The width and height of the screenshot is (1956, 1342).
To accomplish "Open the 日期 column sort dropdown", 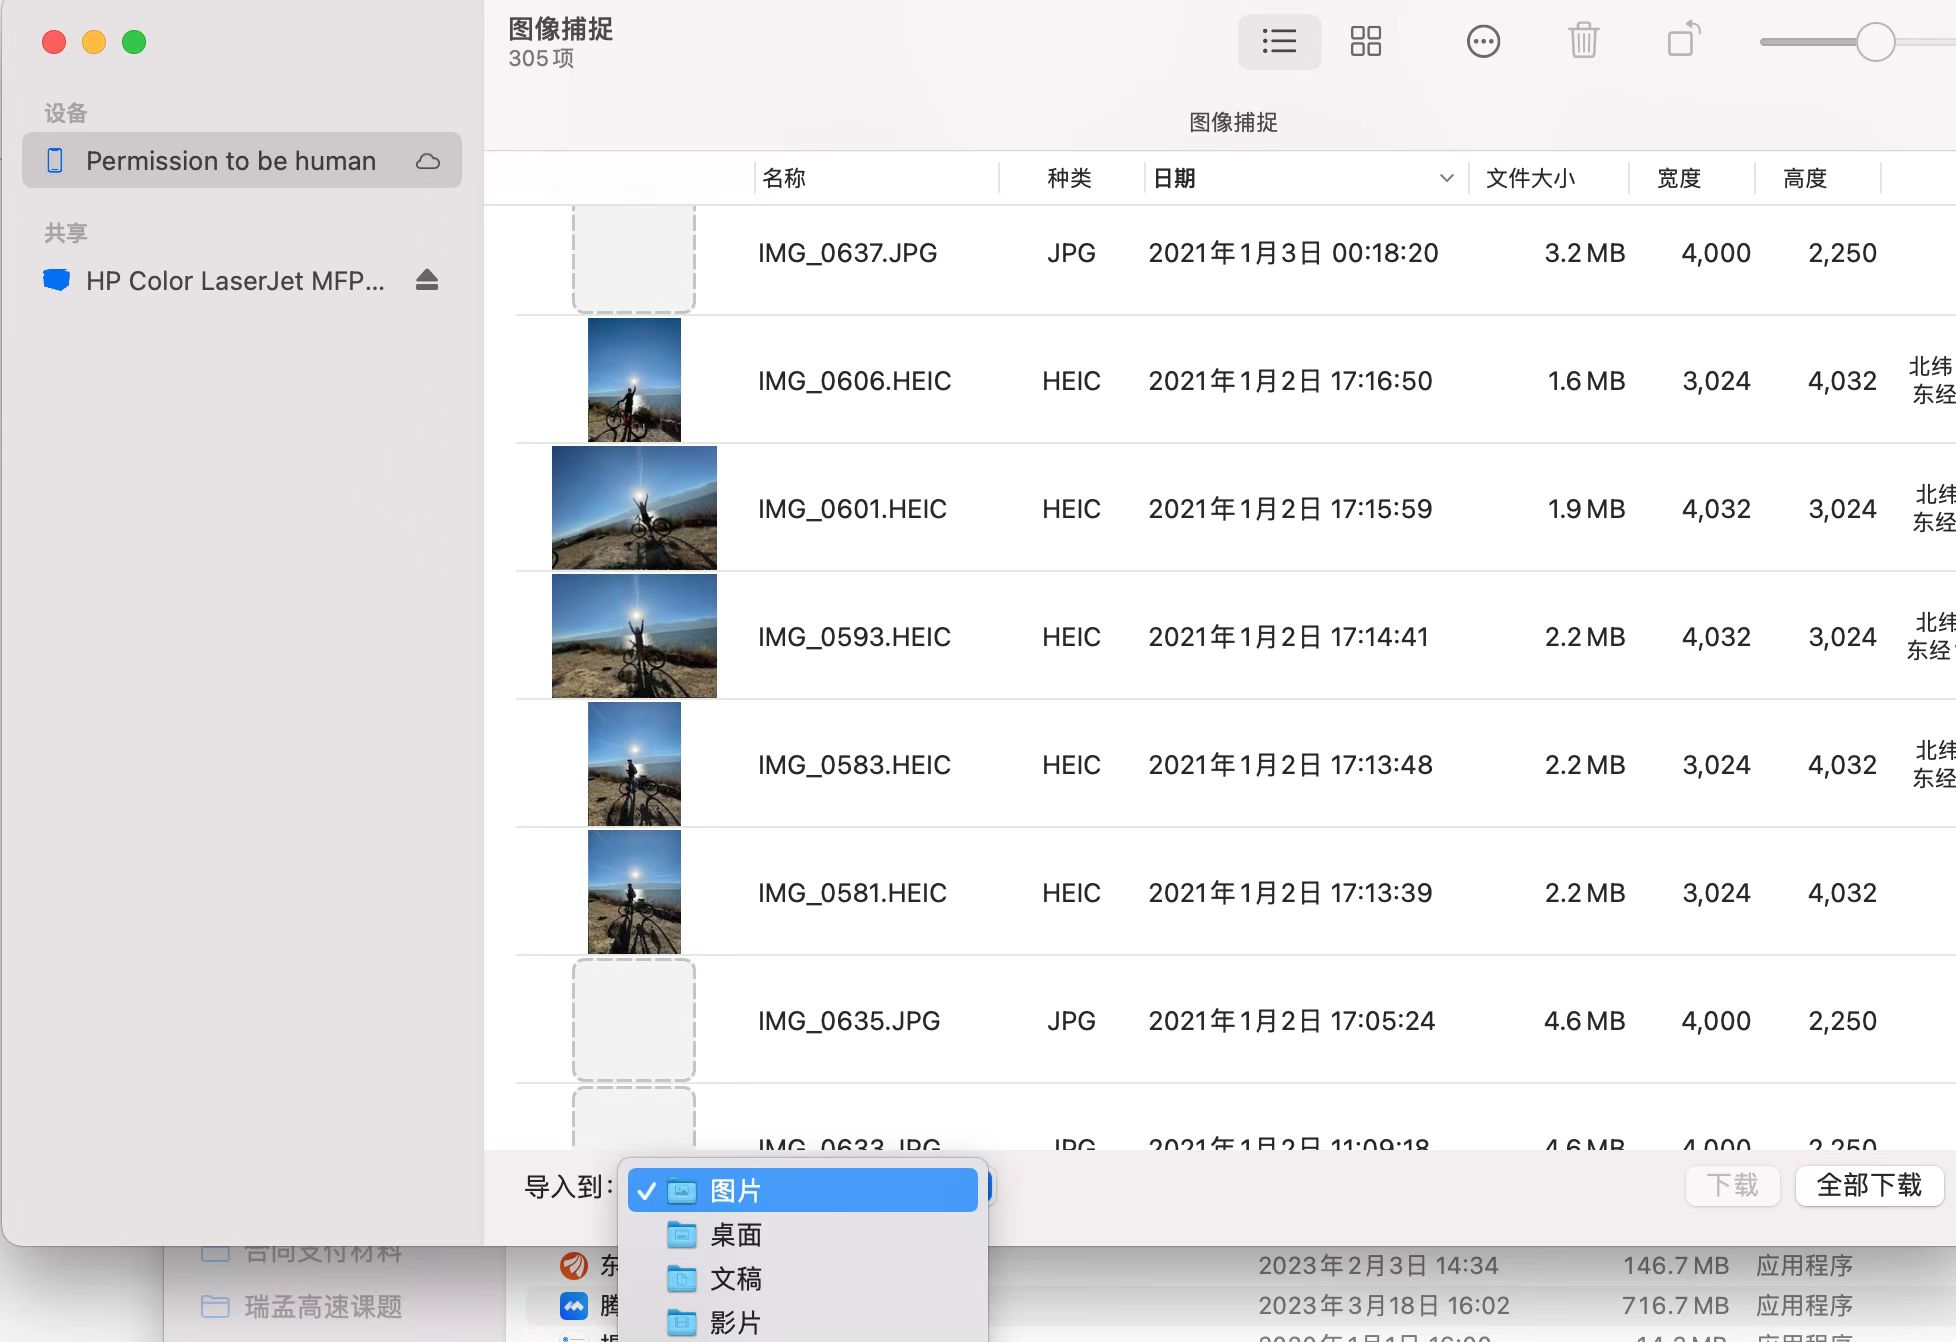I will (x=1446, y=178).
